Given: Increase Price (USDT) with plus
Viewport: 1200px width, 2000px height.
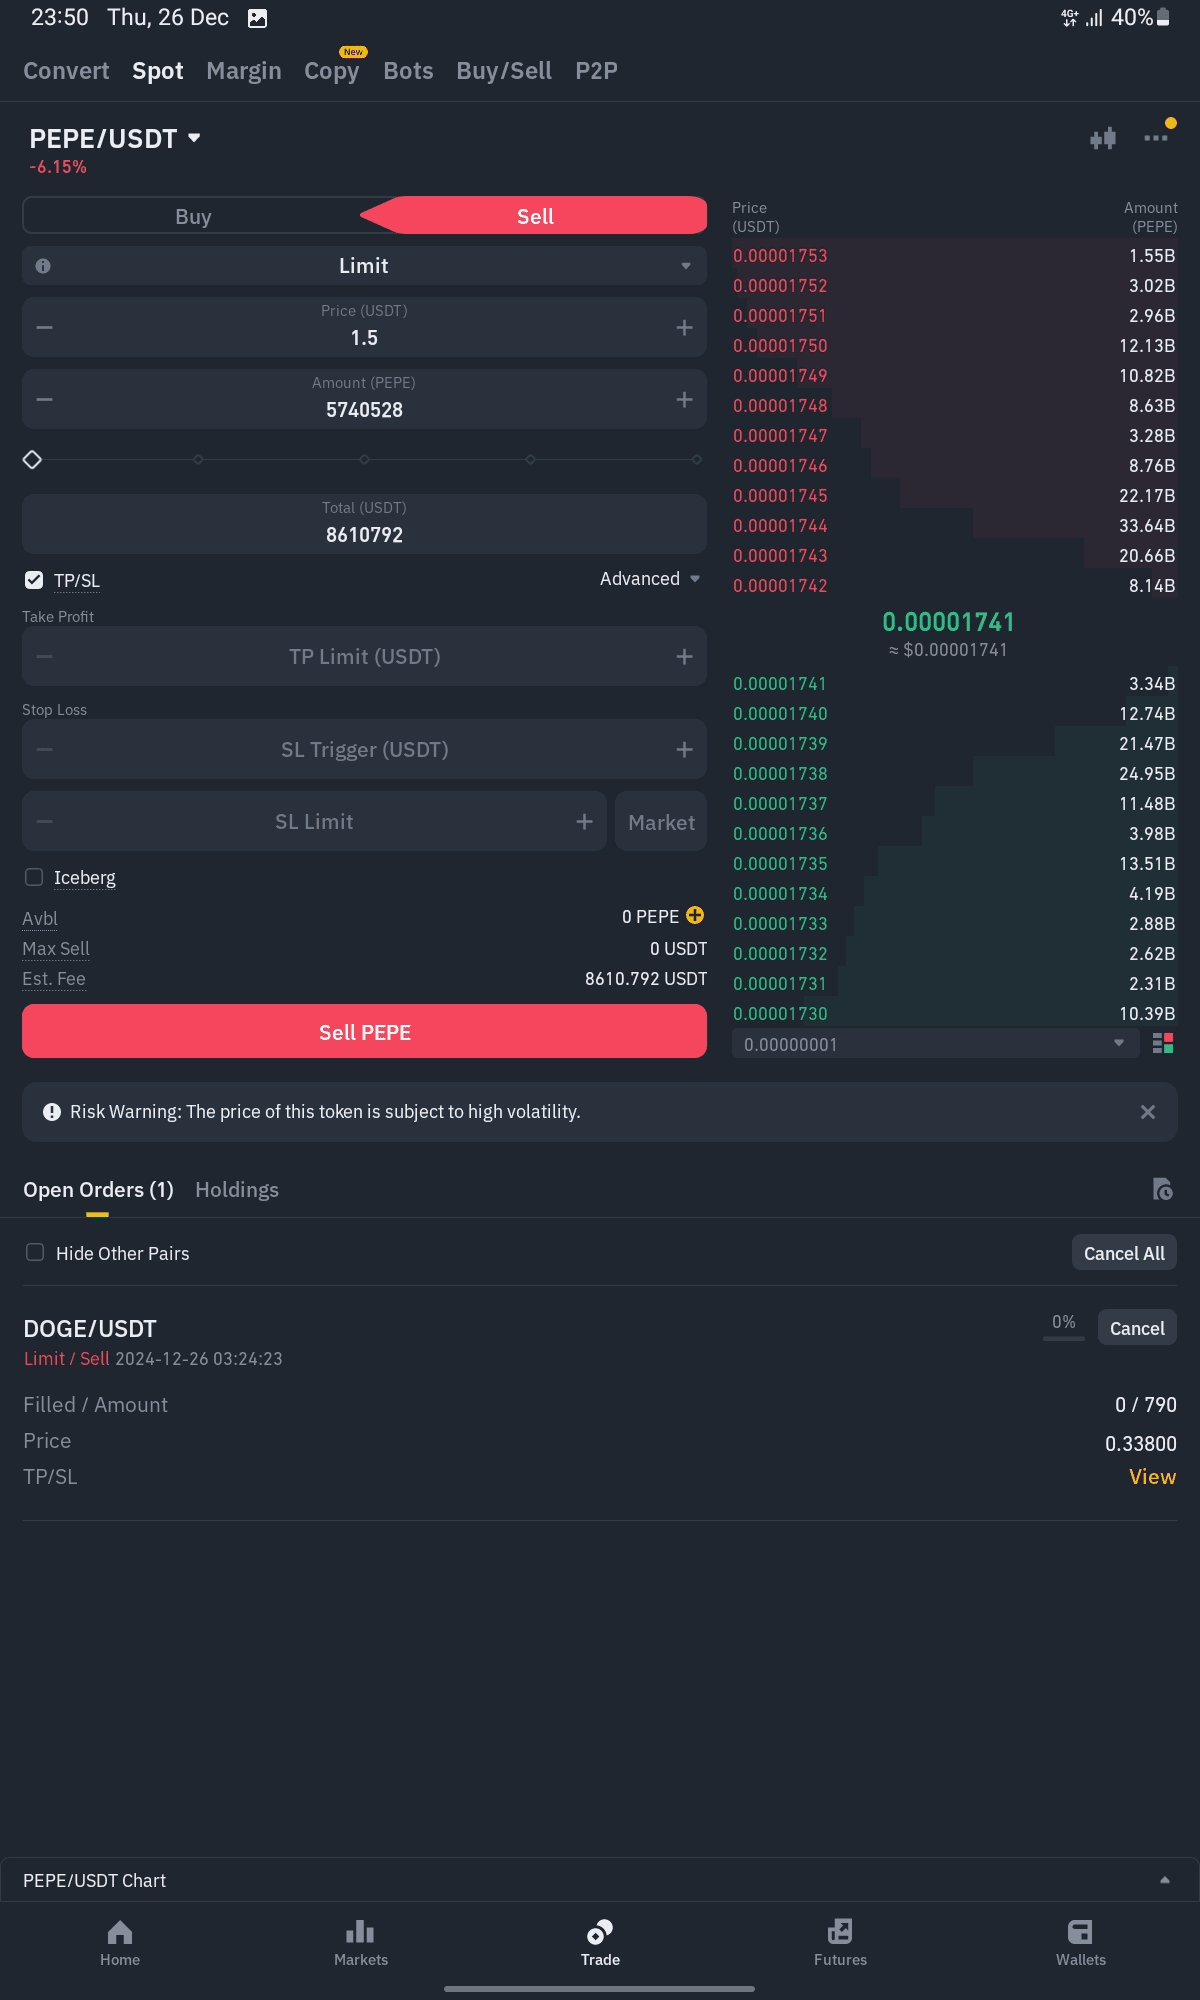Looking at the screenshot, I should pos(684,327).
